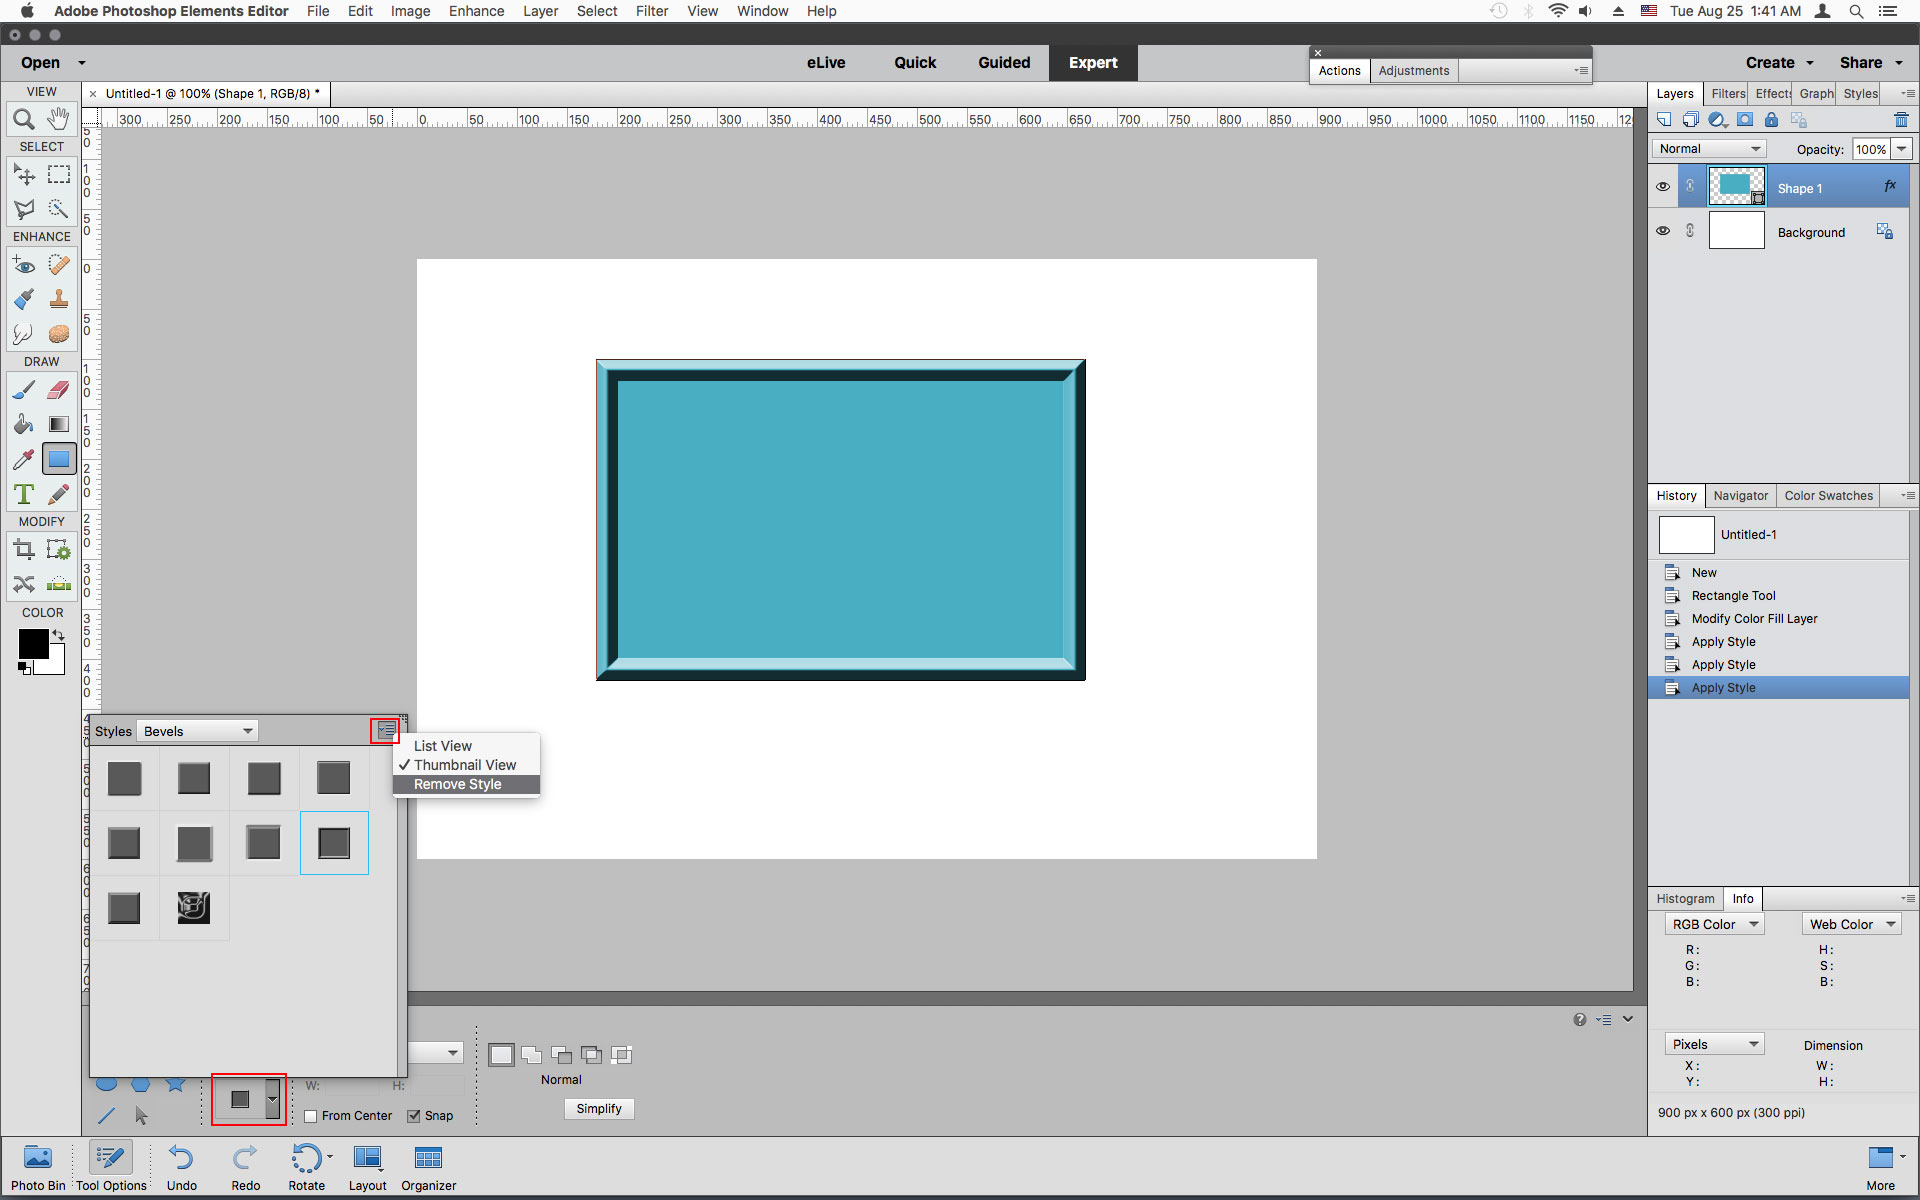Screen dimensions: 1920x1200
Task: Choose Remove Style from popup menu
Action: tap(458, 784)
